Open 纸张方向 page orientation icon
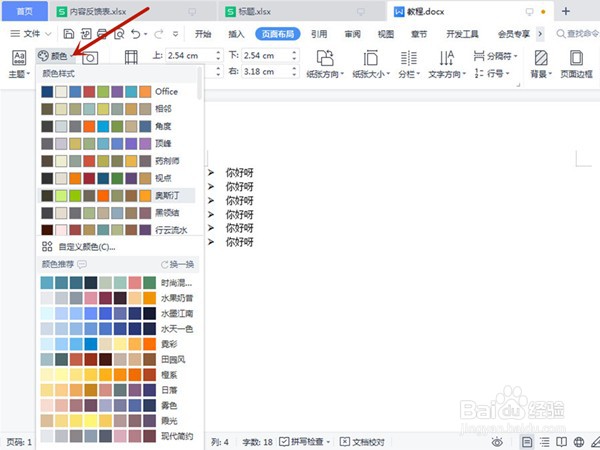The image size is (600, 450). click(325, 58)
